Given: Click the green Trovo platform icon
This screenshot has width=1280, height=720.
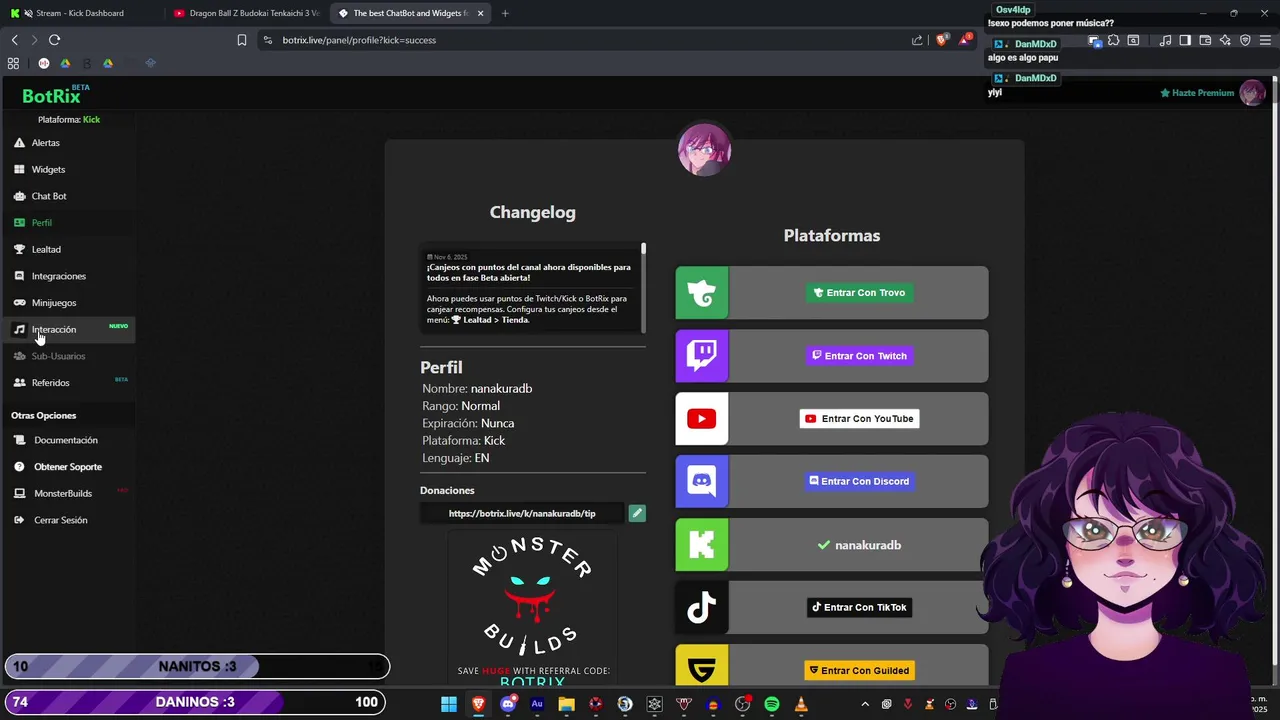Looking at the screenshot, I should point(702,293).
